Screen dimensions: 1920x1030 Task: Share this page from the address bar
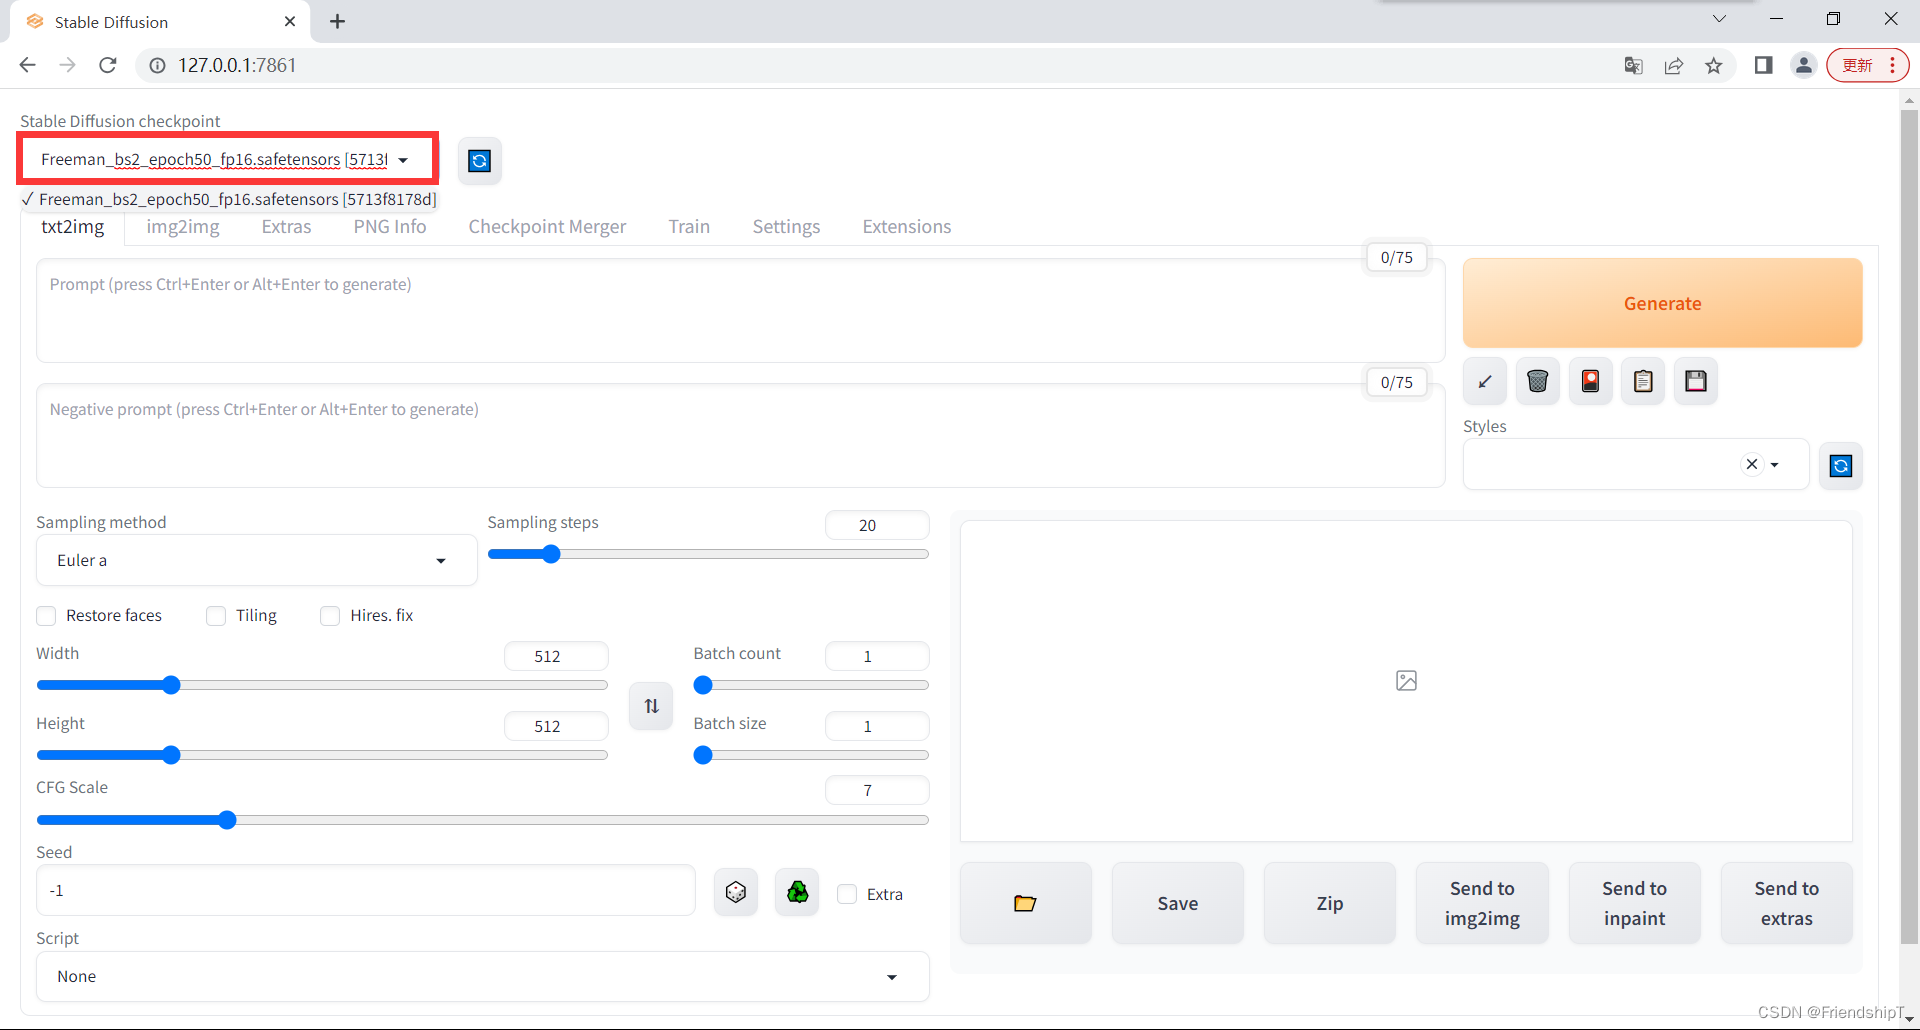[1674, 65]
